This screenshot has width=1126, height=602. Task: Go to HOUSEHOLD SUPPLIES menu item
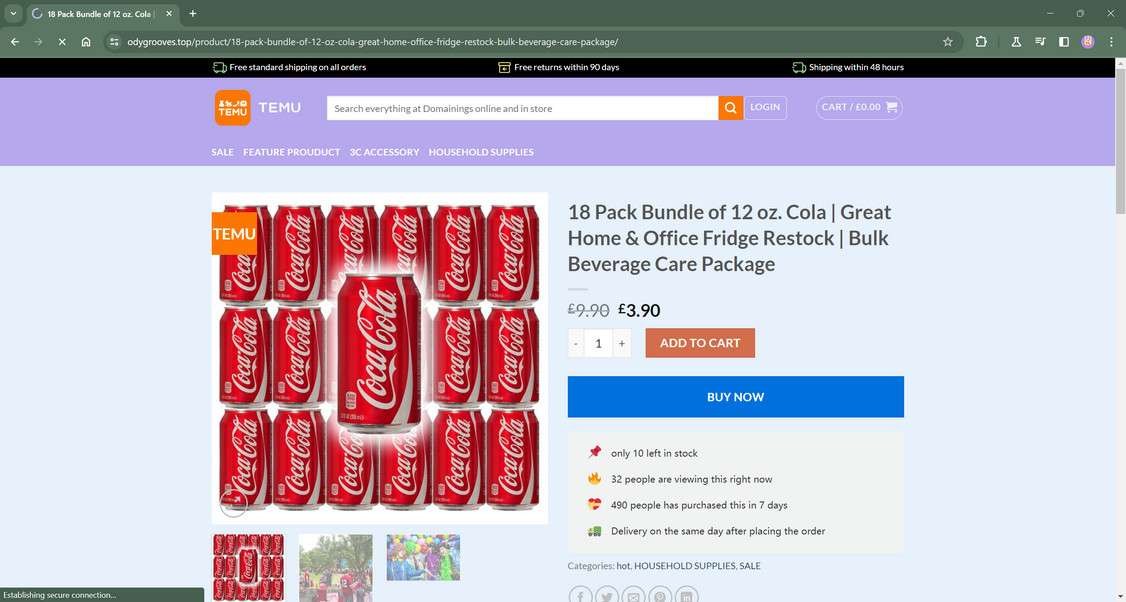click(481, 152)
